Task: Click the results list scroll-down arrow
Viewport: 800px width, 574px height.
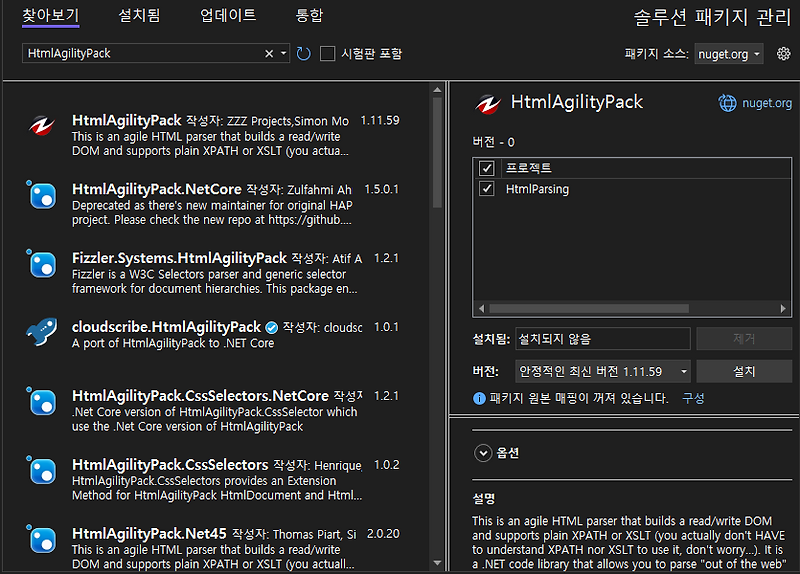Action: point(437,563)
